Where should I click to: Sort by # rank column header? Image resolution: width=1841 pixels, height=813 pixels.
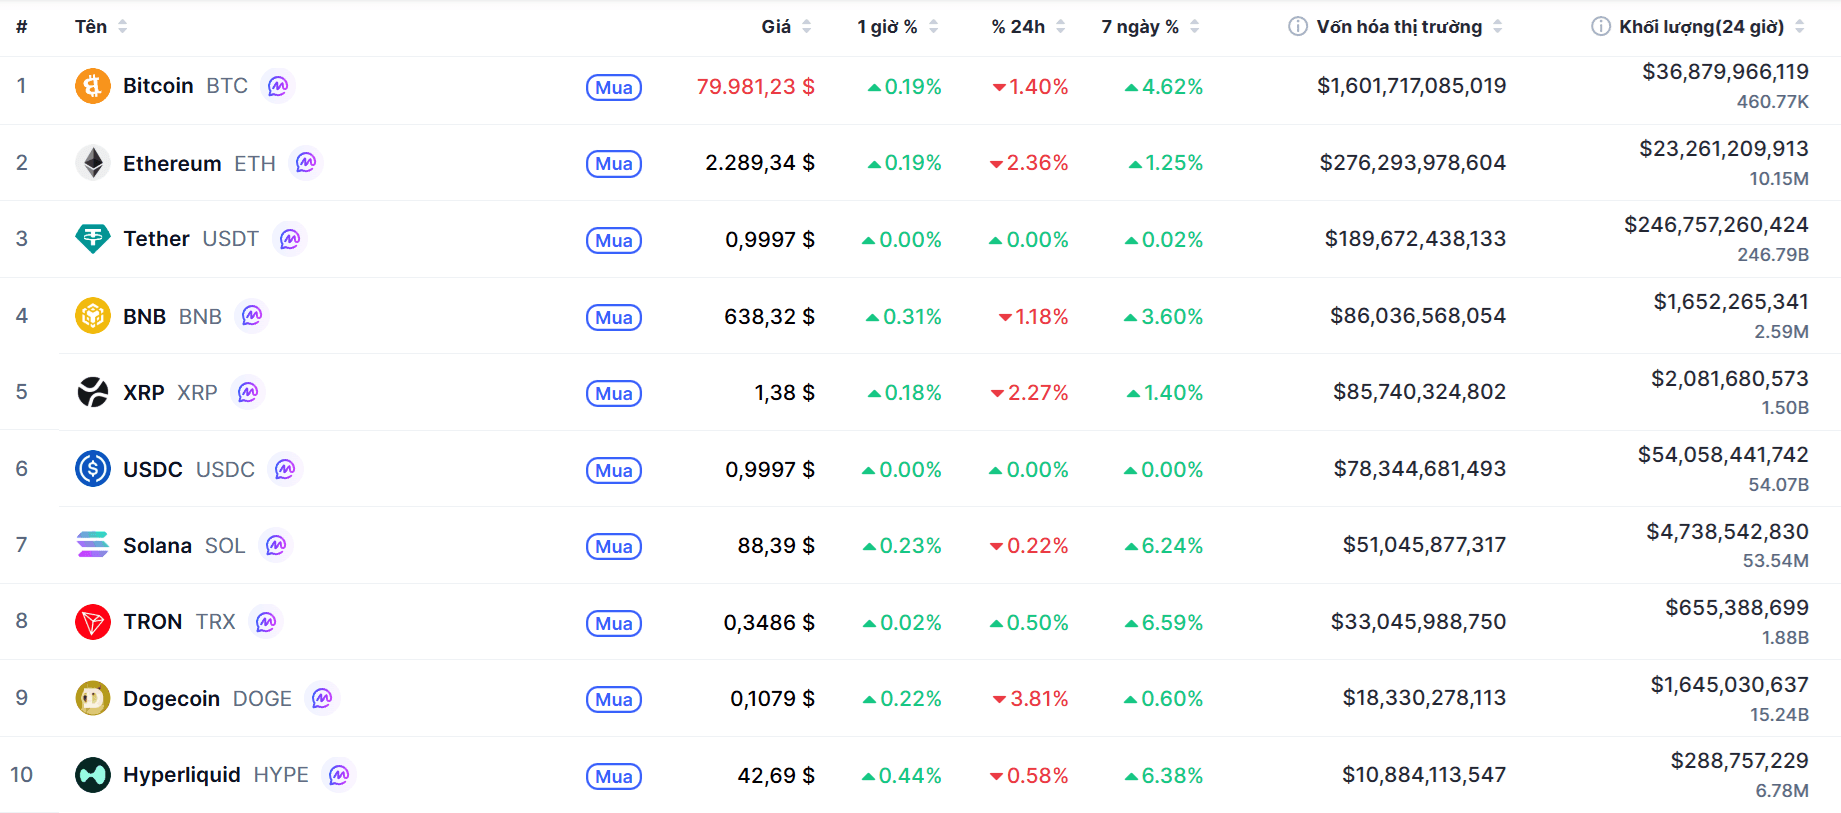21,27
